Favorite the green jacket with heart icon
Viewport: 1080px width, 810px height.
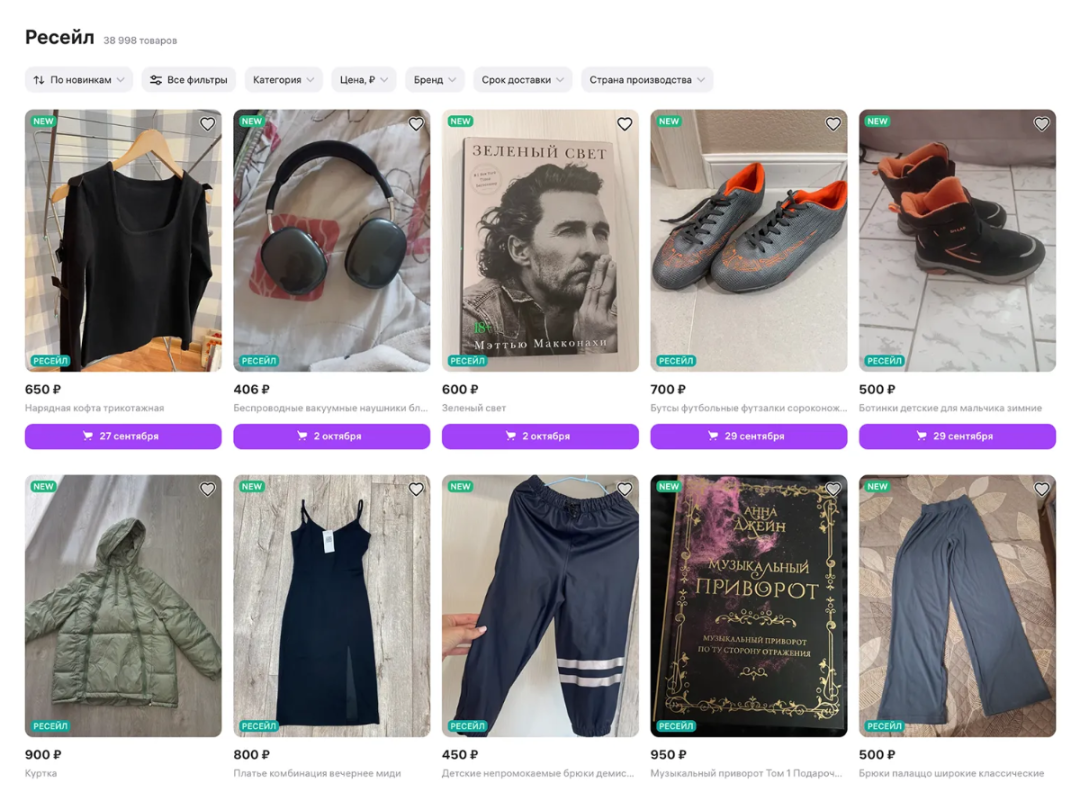[208, 489]
